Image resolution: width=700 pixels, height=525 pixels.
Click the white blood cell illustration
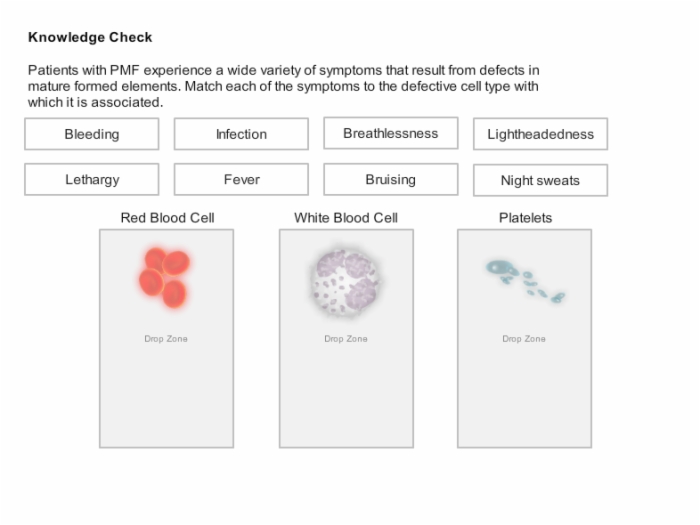click(x=346, y=282)
